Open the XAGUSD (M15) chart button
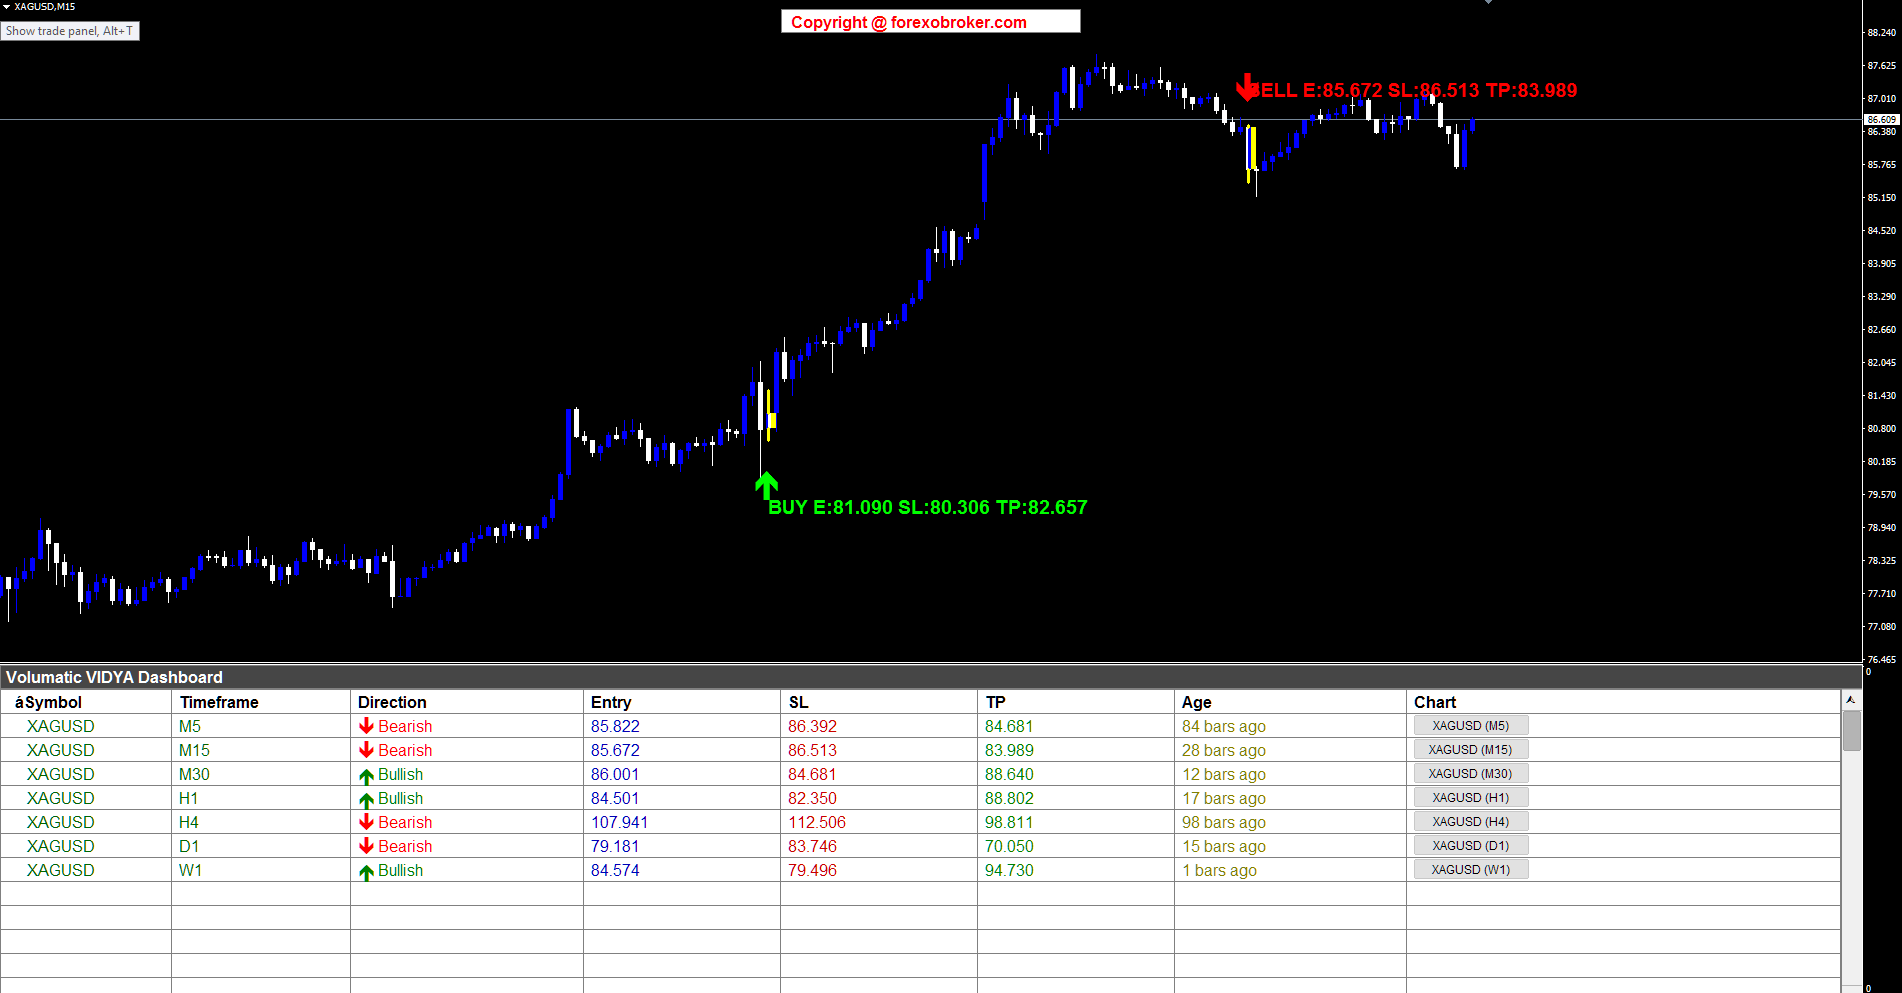This screenshot has height=993, width=1902. tap(1471, 750)
